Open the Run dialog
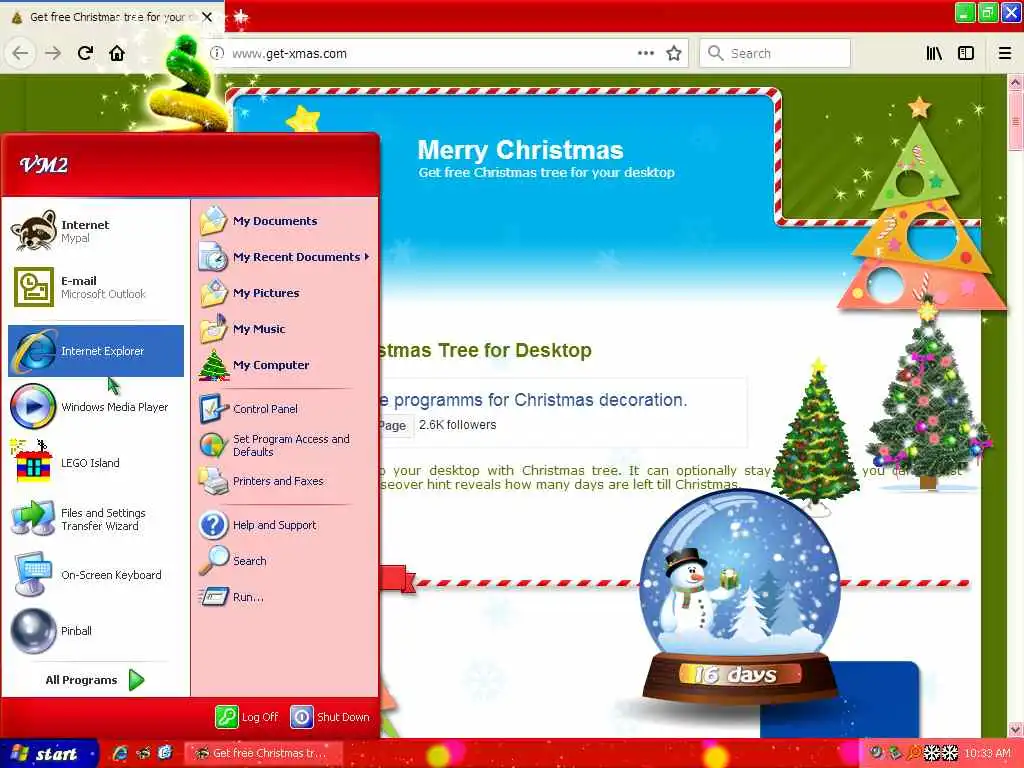 [x=285, y=596]
